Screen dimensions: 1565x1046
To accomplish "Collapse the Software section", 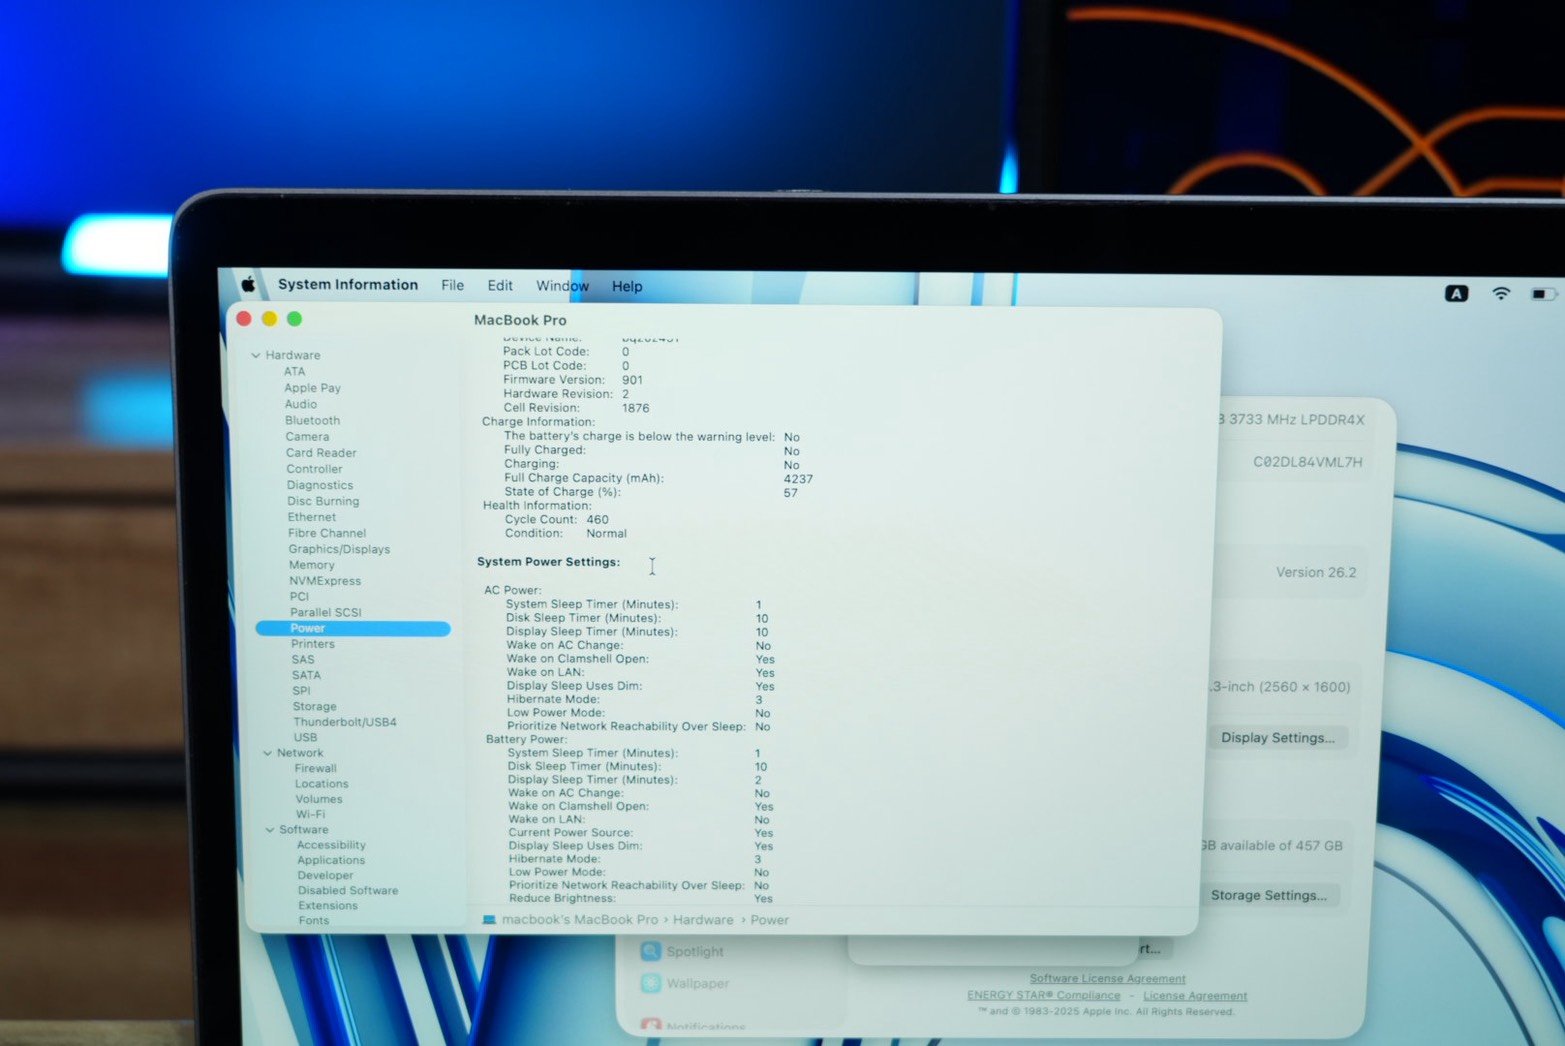I will 270,830.
